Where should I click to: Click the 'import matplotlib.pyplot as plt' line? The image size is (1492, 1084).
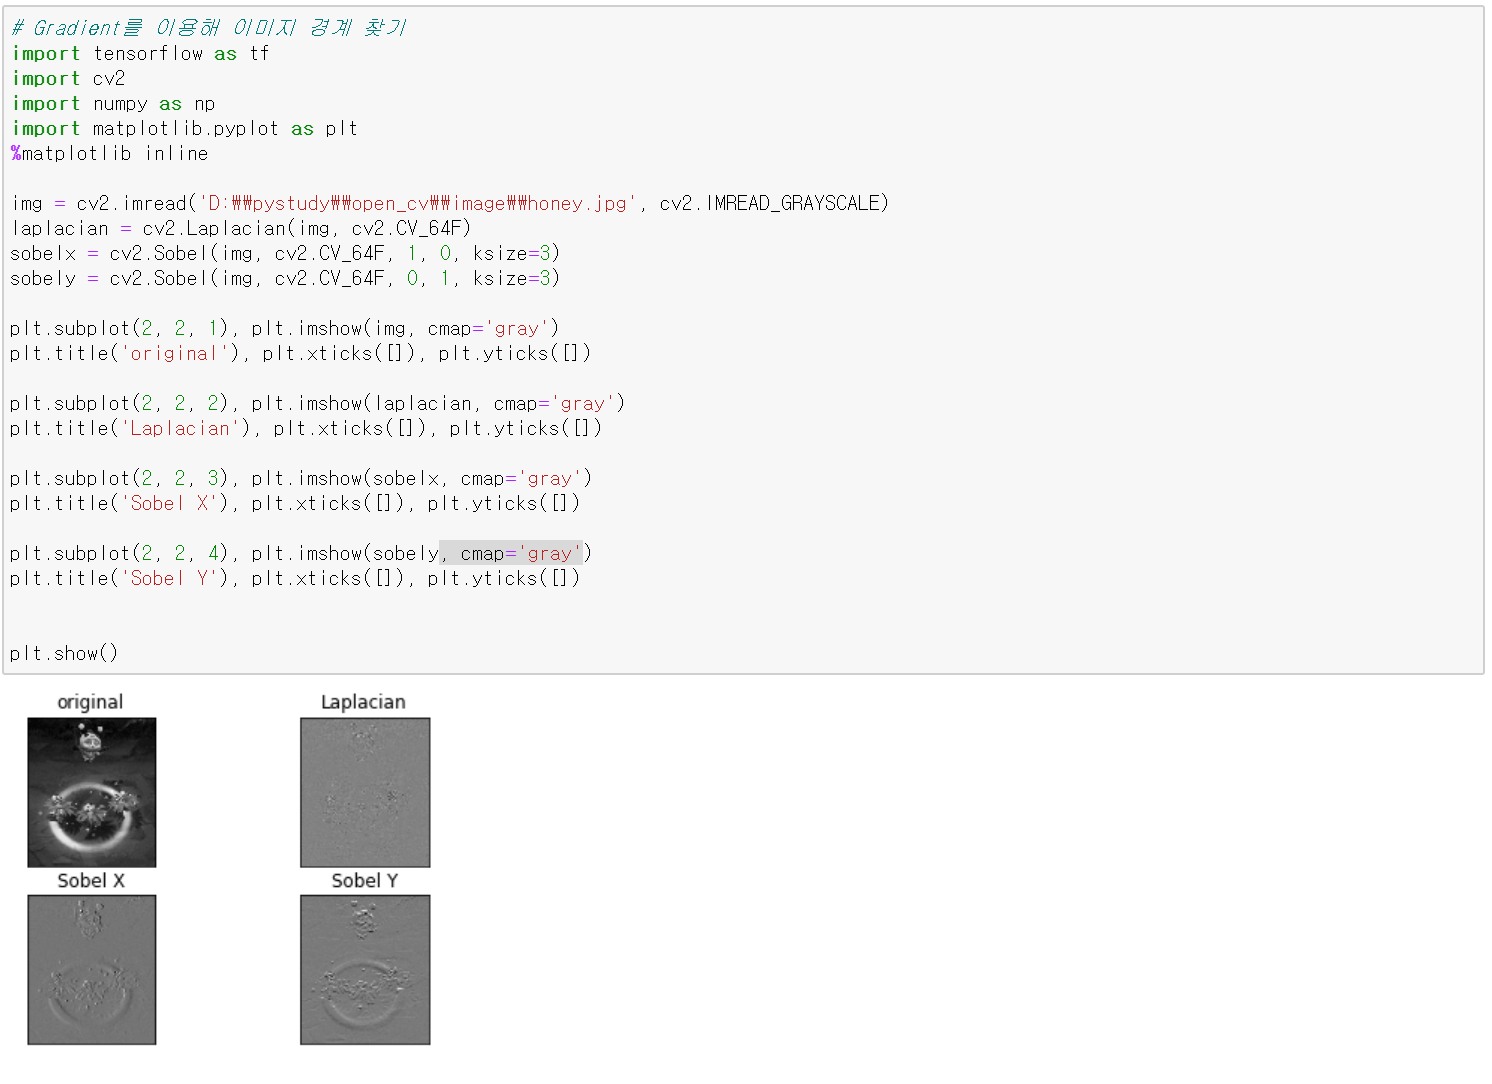pyautogui.click(x=185, y=129)
